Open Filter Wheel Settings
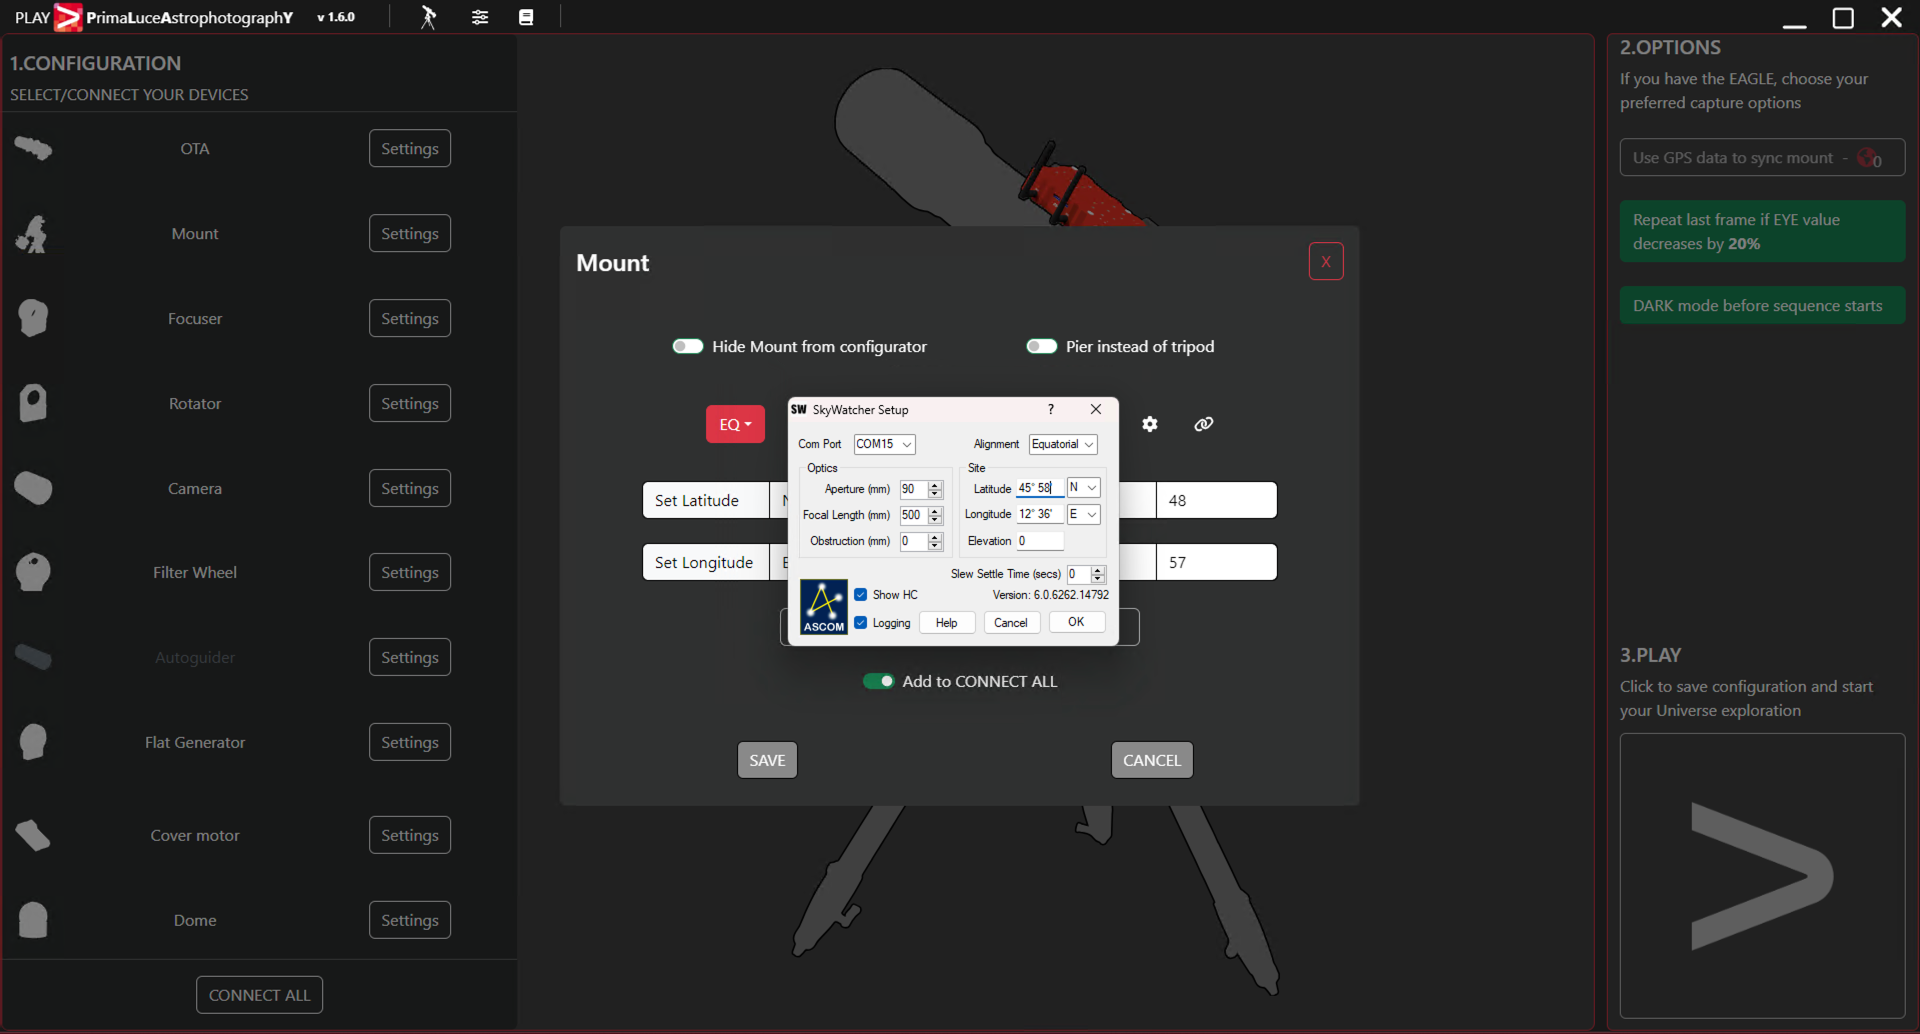The image size is (1920, 1034). click(410, 572)
